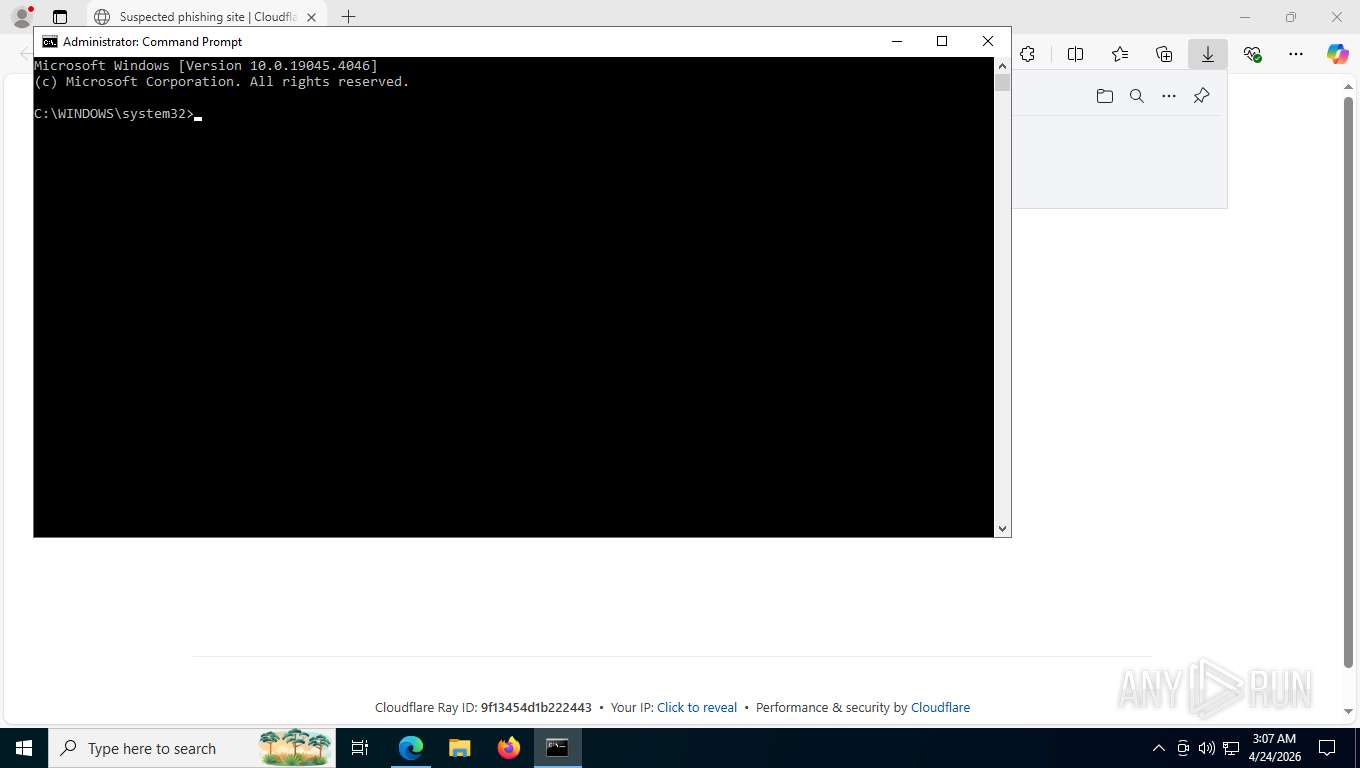Image resolution: width=1360 pixels, height=768 pixels.
Task: Open more options in Downloads panel
Action: 1169,96
